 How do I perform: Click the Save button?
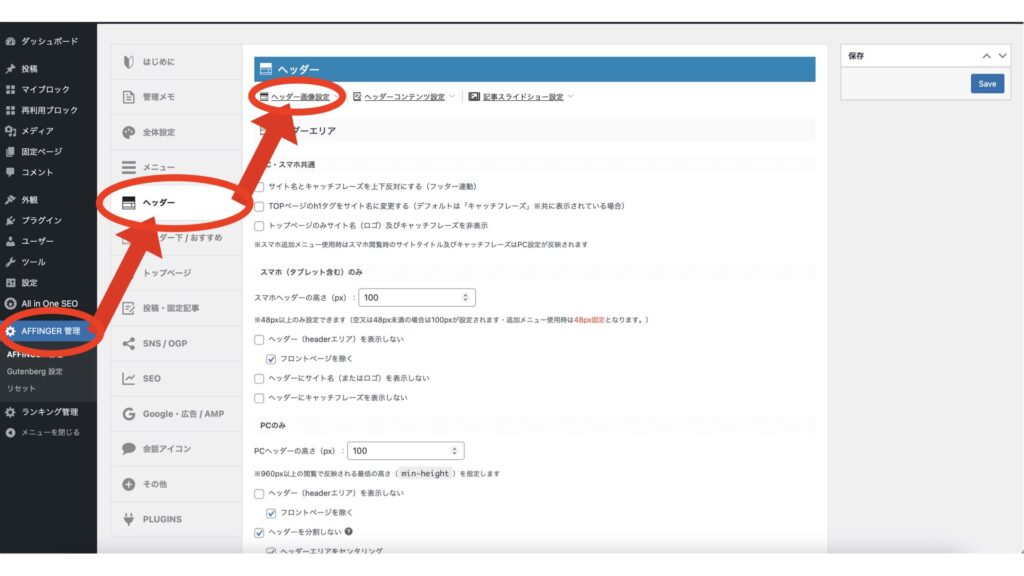point(987,84)
